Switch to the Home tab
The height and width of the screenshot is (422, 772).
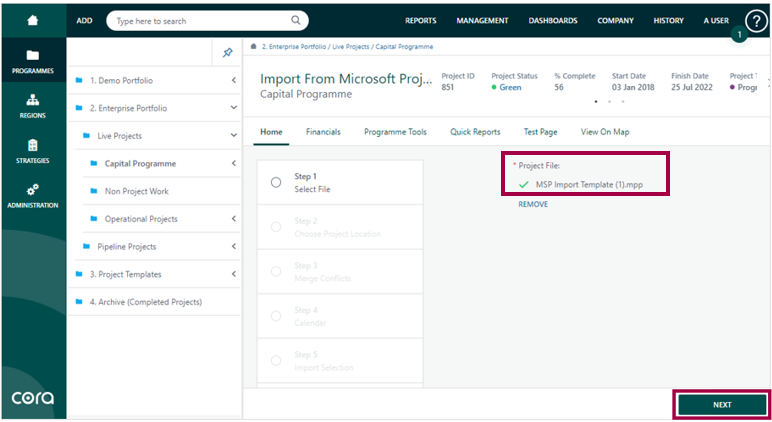click(x=271, y=132)
